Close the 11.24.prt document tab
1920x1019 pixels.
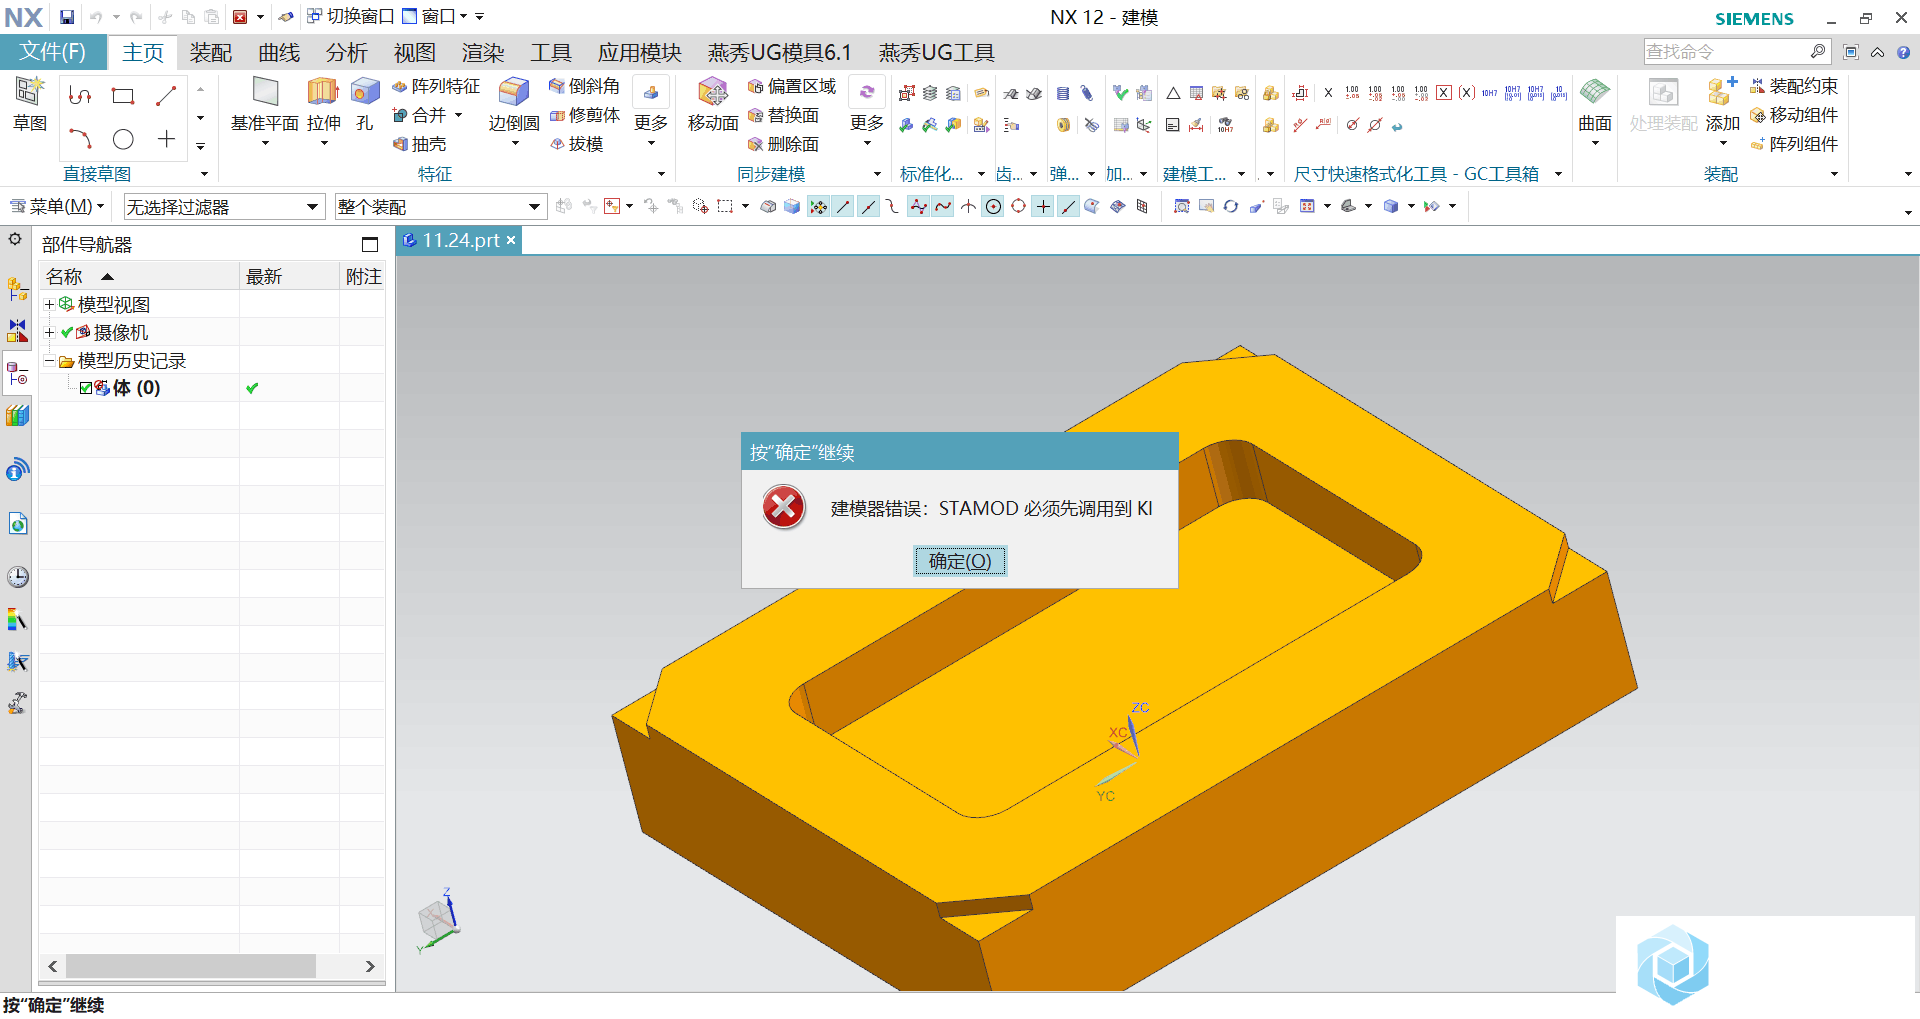tap(511, 240)
